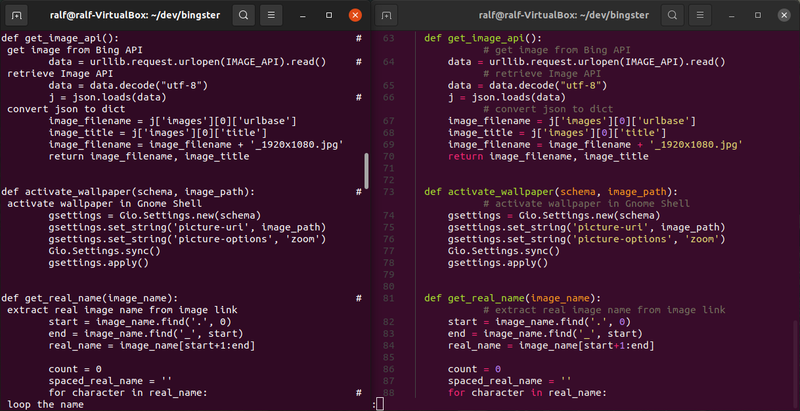Click the left terminal's vertical scrollbar handle
The height and width of the screenshot is (411, 800).
click(366, 171)
